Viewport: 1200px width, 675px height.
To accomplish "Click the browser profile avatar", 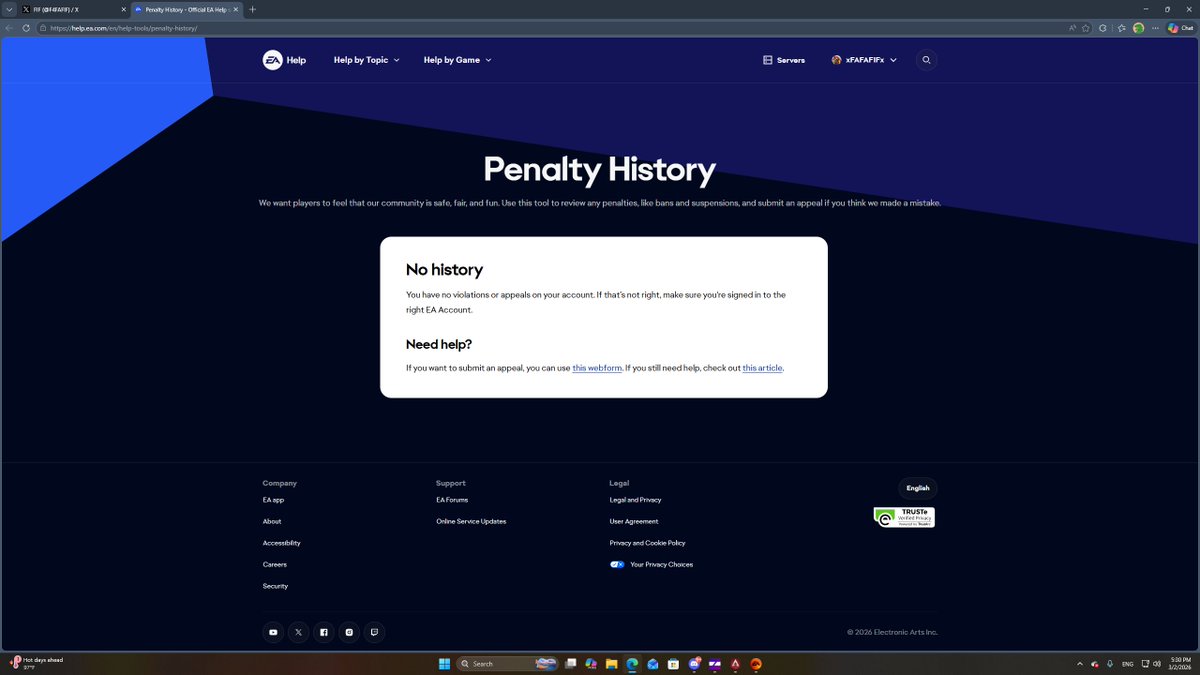I will (1138, 28).
